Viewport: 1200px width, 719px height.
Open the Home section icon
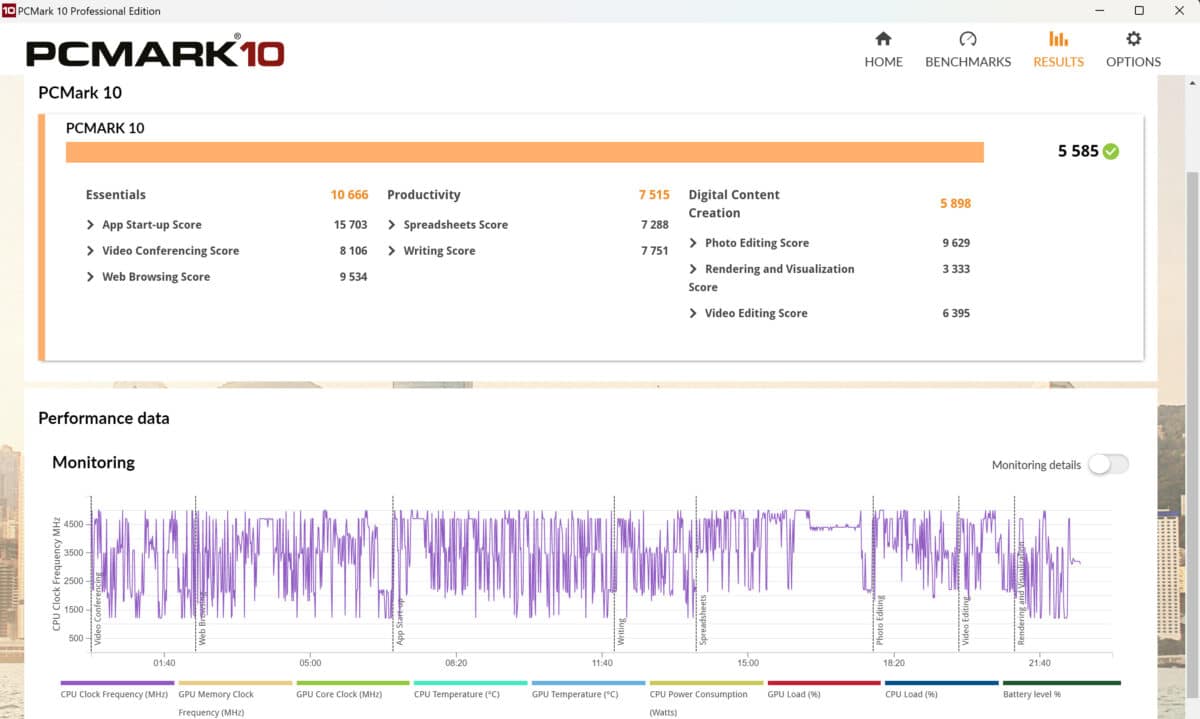tap(883, 39)
